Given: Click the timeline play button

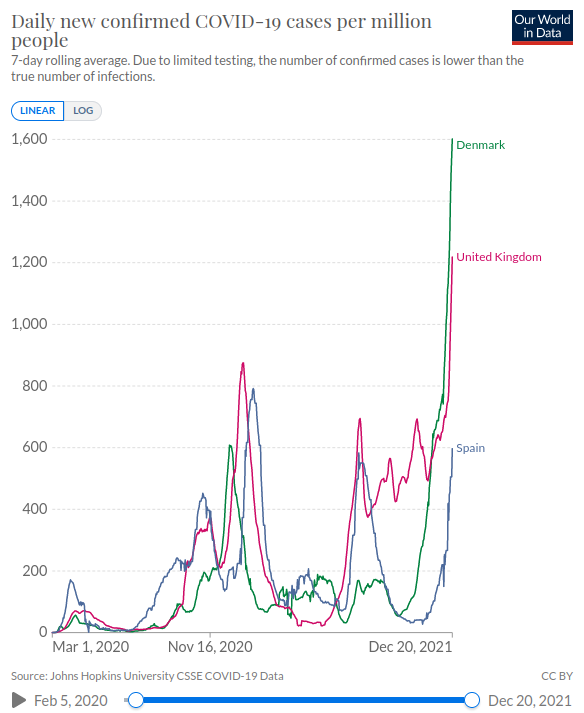Looking at the screenshot, I should (19, 700).
